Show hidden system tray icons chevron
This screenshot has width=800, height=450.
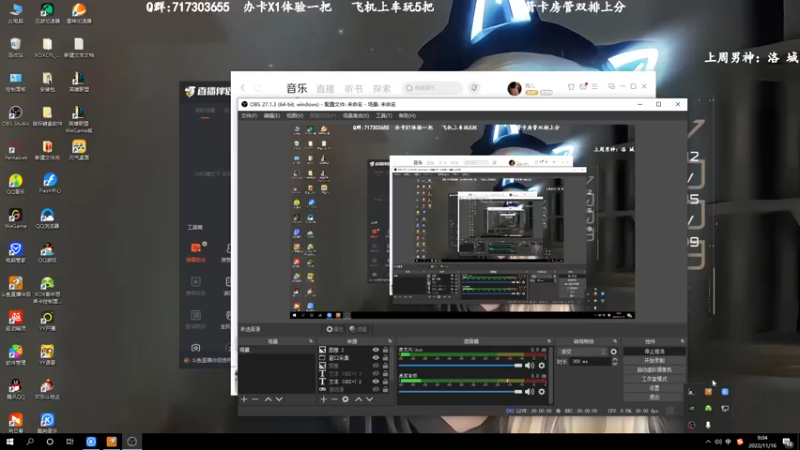coord(708,442)
